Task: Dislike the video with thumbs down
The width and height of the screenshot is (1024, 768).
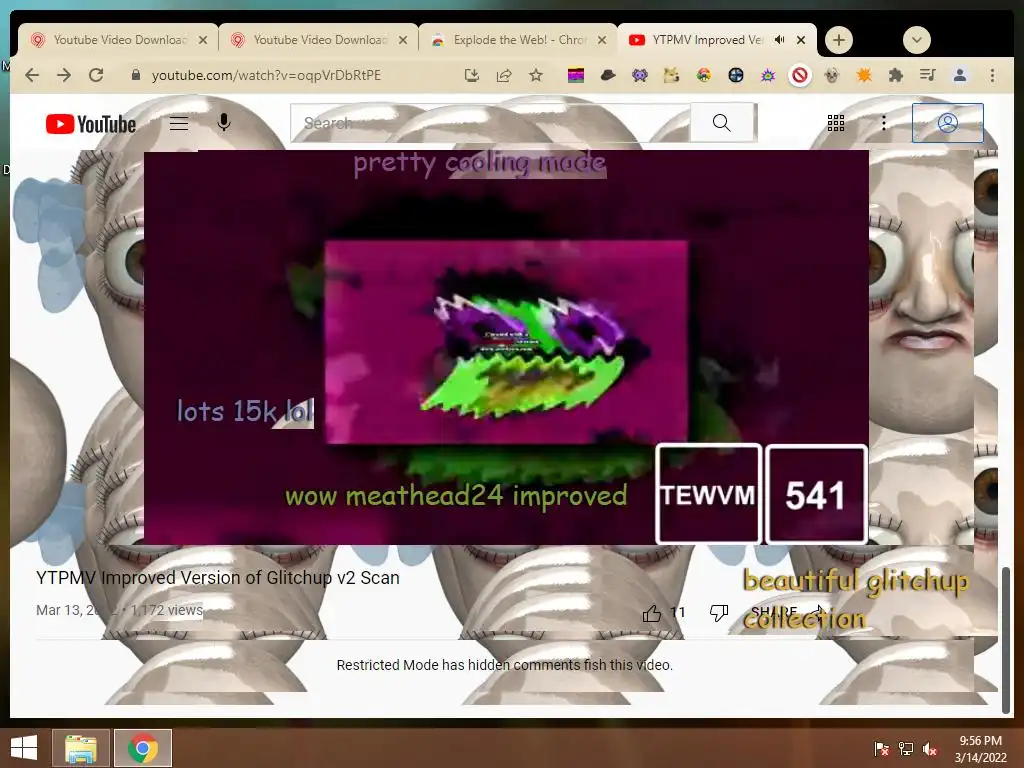Action: tap(719, 613)
